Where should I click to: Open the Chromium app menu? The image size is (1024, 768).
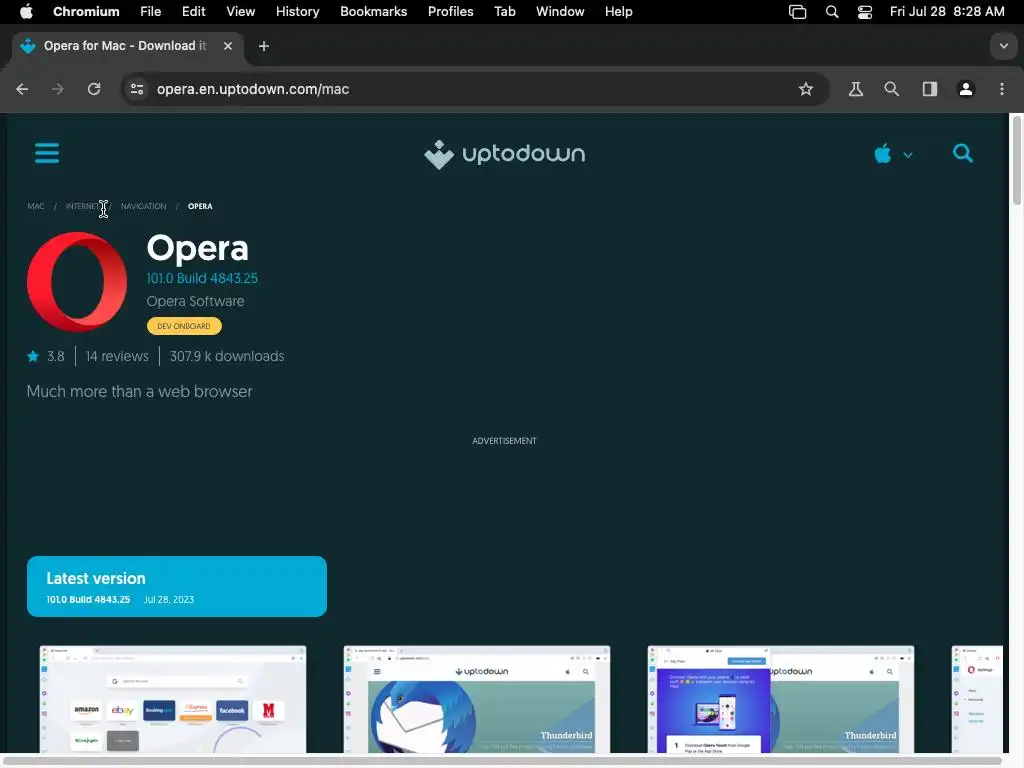pyautogui.click(x=86, y=11)
